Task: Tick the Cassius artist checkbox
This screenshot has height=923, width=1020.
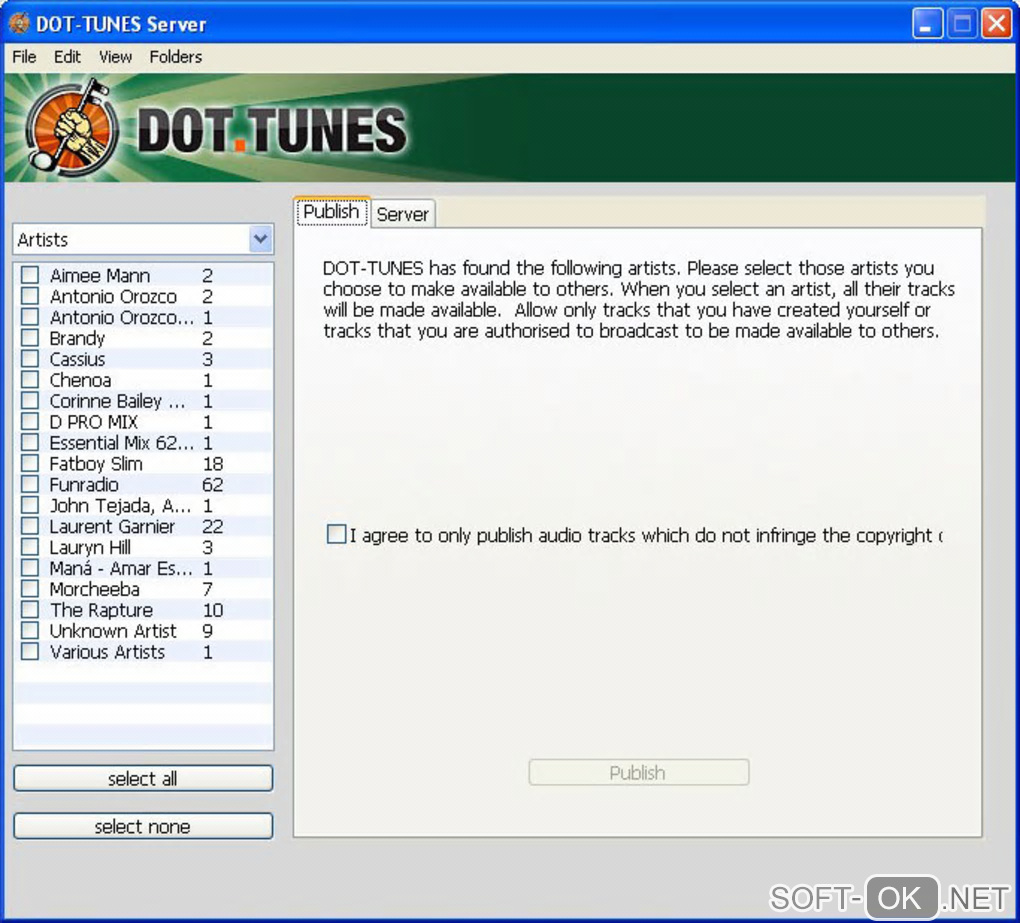Action: 30,358
